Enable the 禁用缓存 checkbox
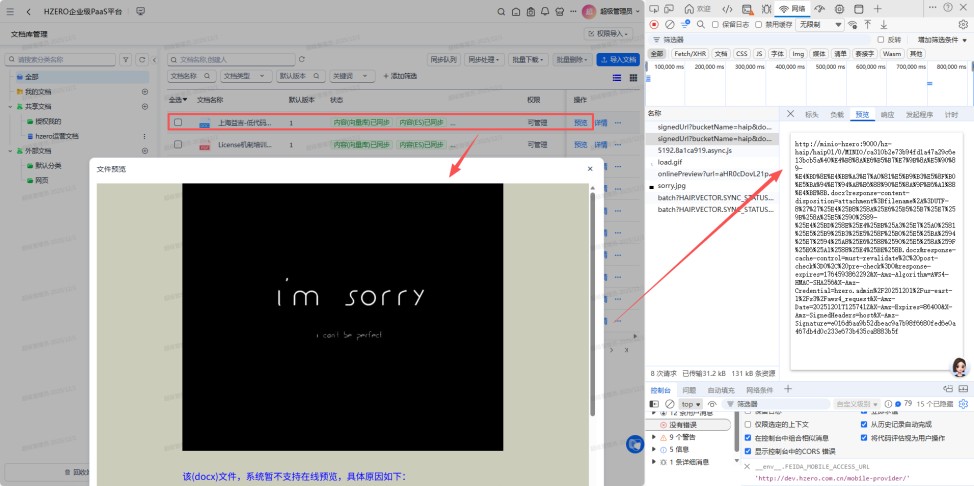This screenshot has width=974, height=486. coord(758,24)
